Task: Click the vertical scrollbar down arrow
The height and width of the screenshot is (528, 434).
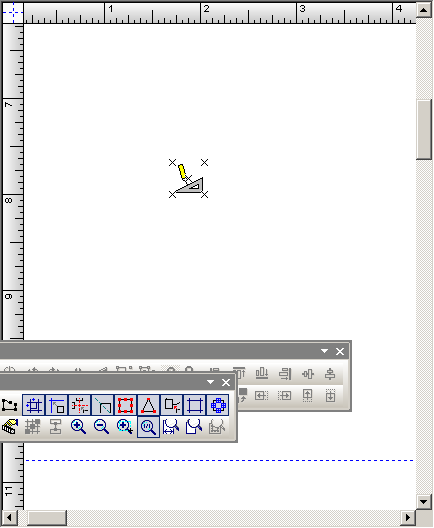Action: click(x=424, y=502)
